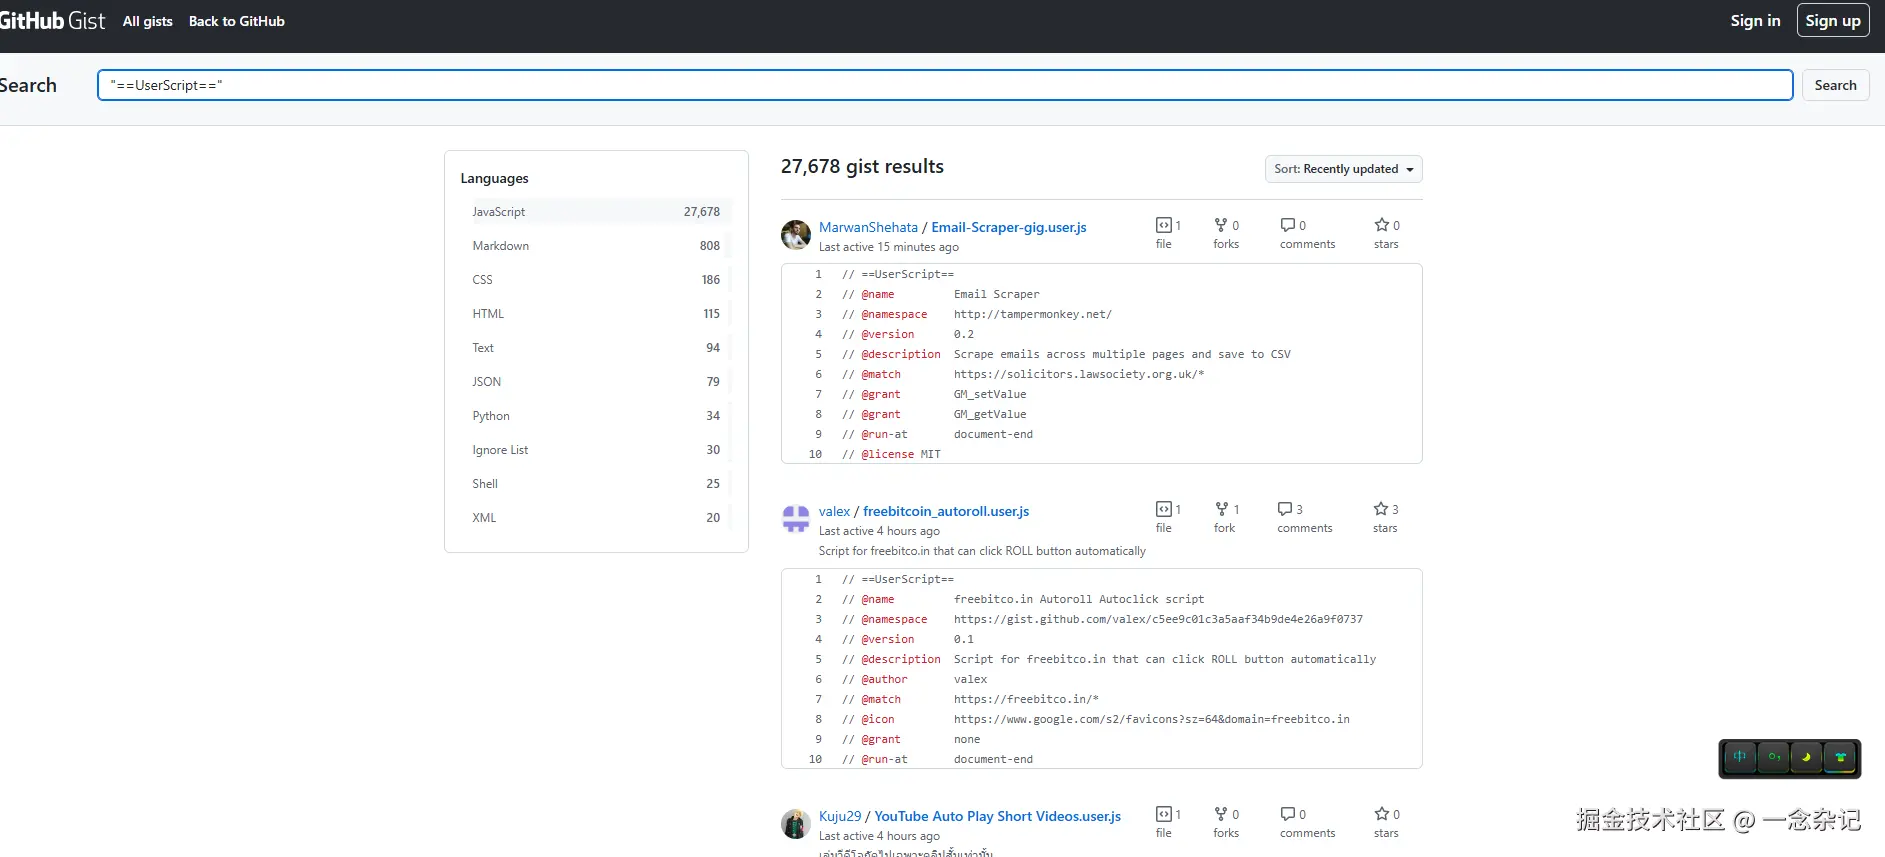
Task: Click Sign in link
Action: click(x=1755, y=20)
